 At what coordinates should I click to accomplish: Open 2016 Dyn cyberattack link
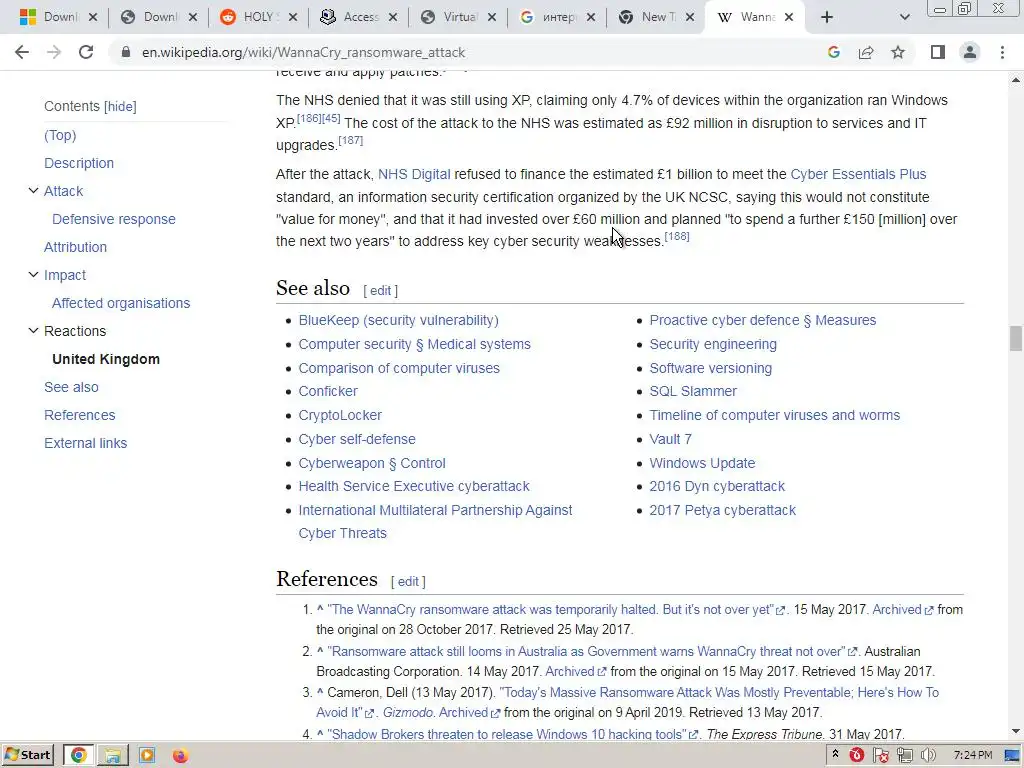[x=717, y=487]
